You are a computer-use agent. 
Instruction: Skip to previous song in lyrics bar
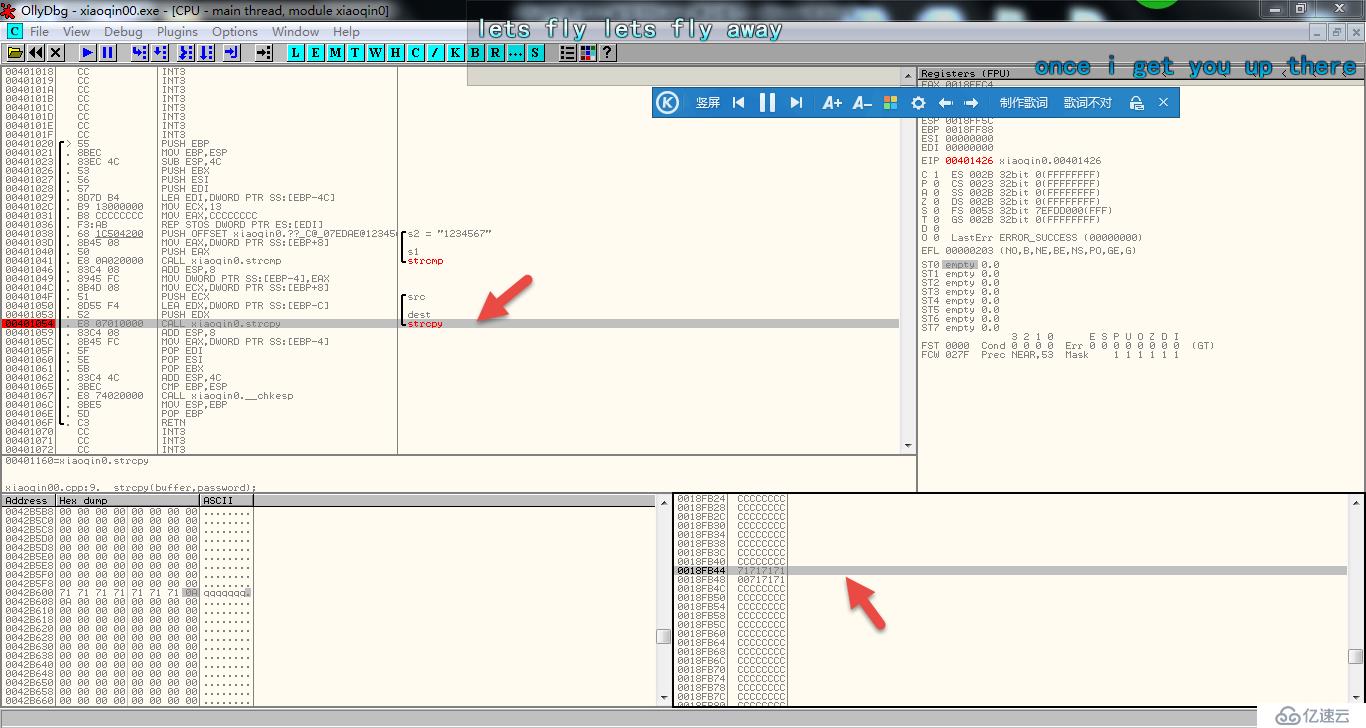pyautogui.click(x=738, y=102)
